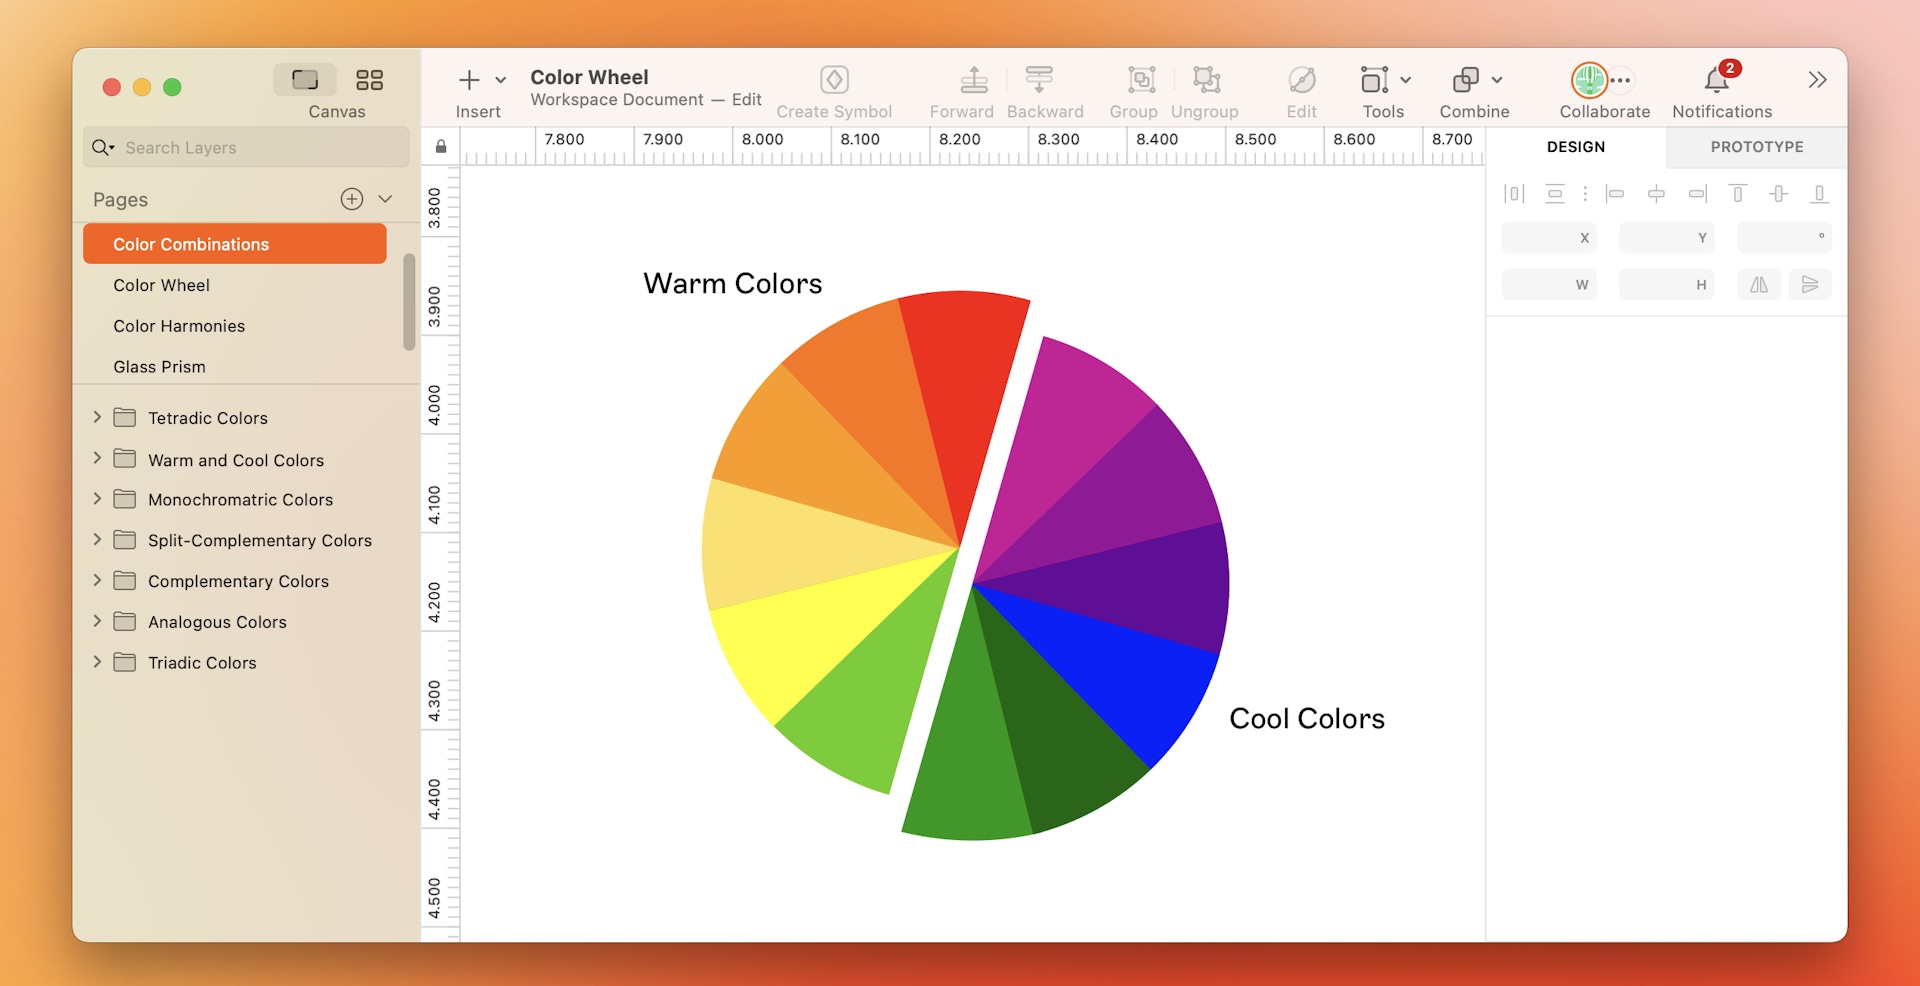1920x986 pixels.
Task: Click the Create Symbol icon
Action: [834, 80]
